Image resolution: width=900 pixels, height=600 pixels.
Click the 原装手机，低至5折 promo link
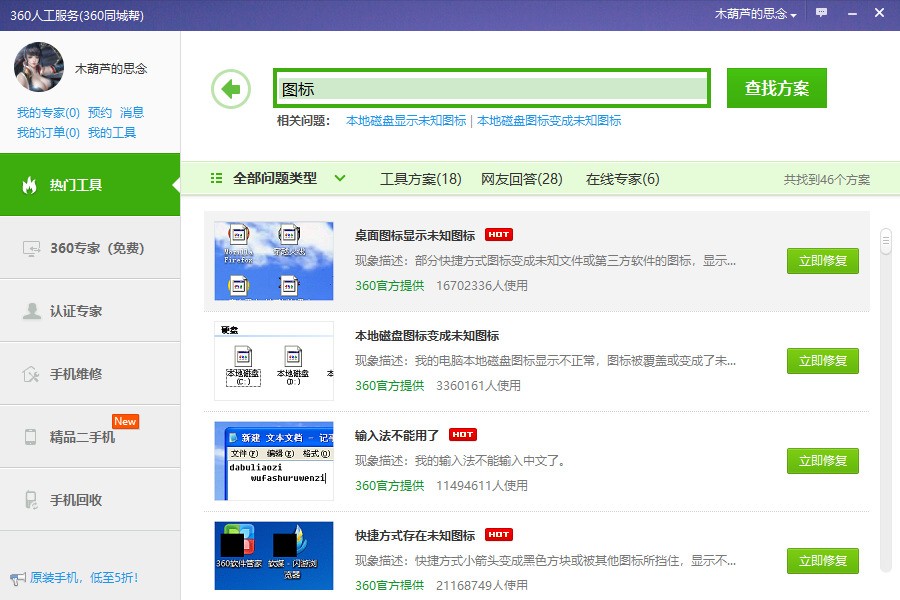[x=83, y=578]
